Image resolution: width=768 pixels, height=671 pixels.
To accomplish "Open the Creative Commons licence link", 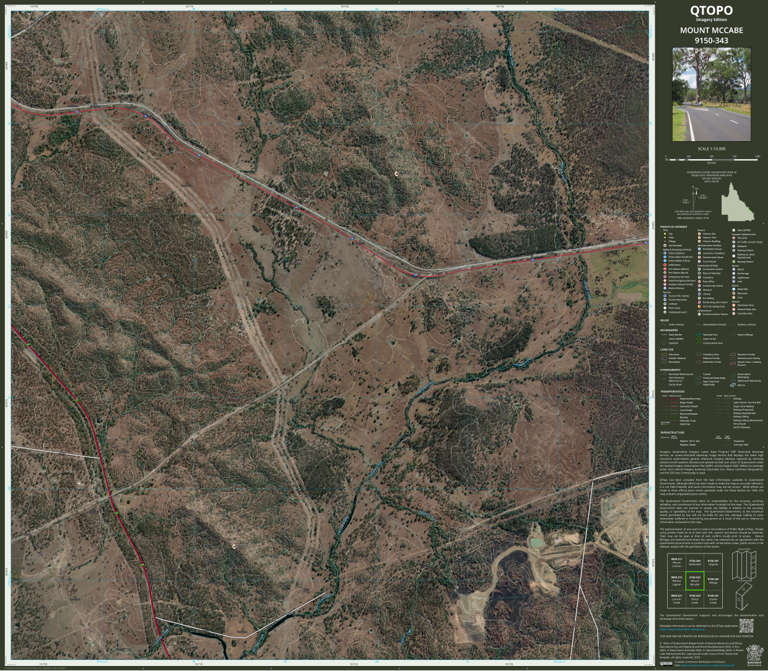I will (707, 665).
